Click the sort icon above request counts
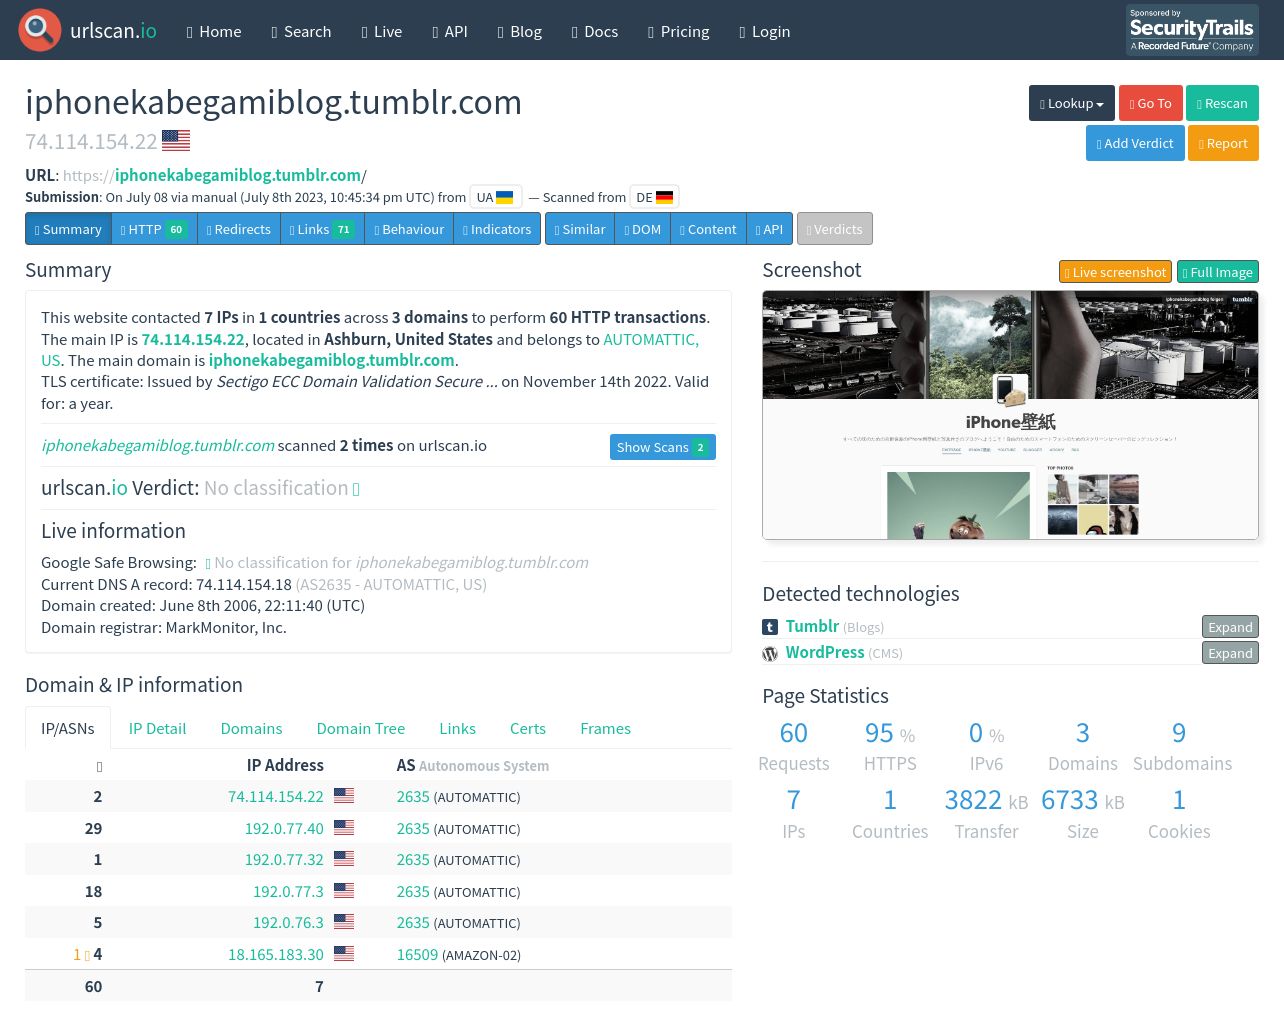Screen dimensions: 1284x1024 (99, 767)
